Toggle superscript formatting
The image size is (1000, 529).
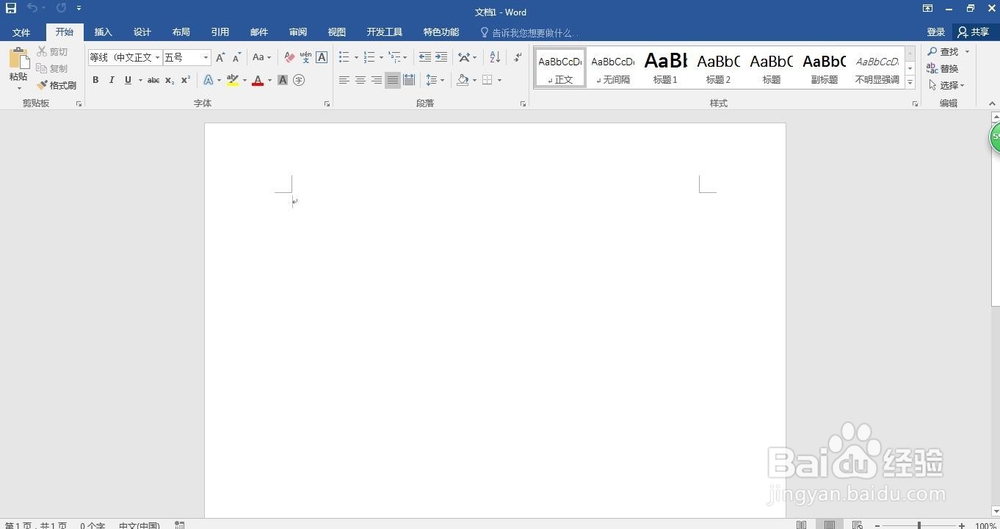point(186,80)
